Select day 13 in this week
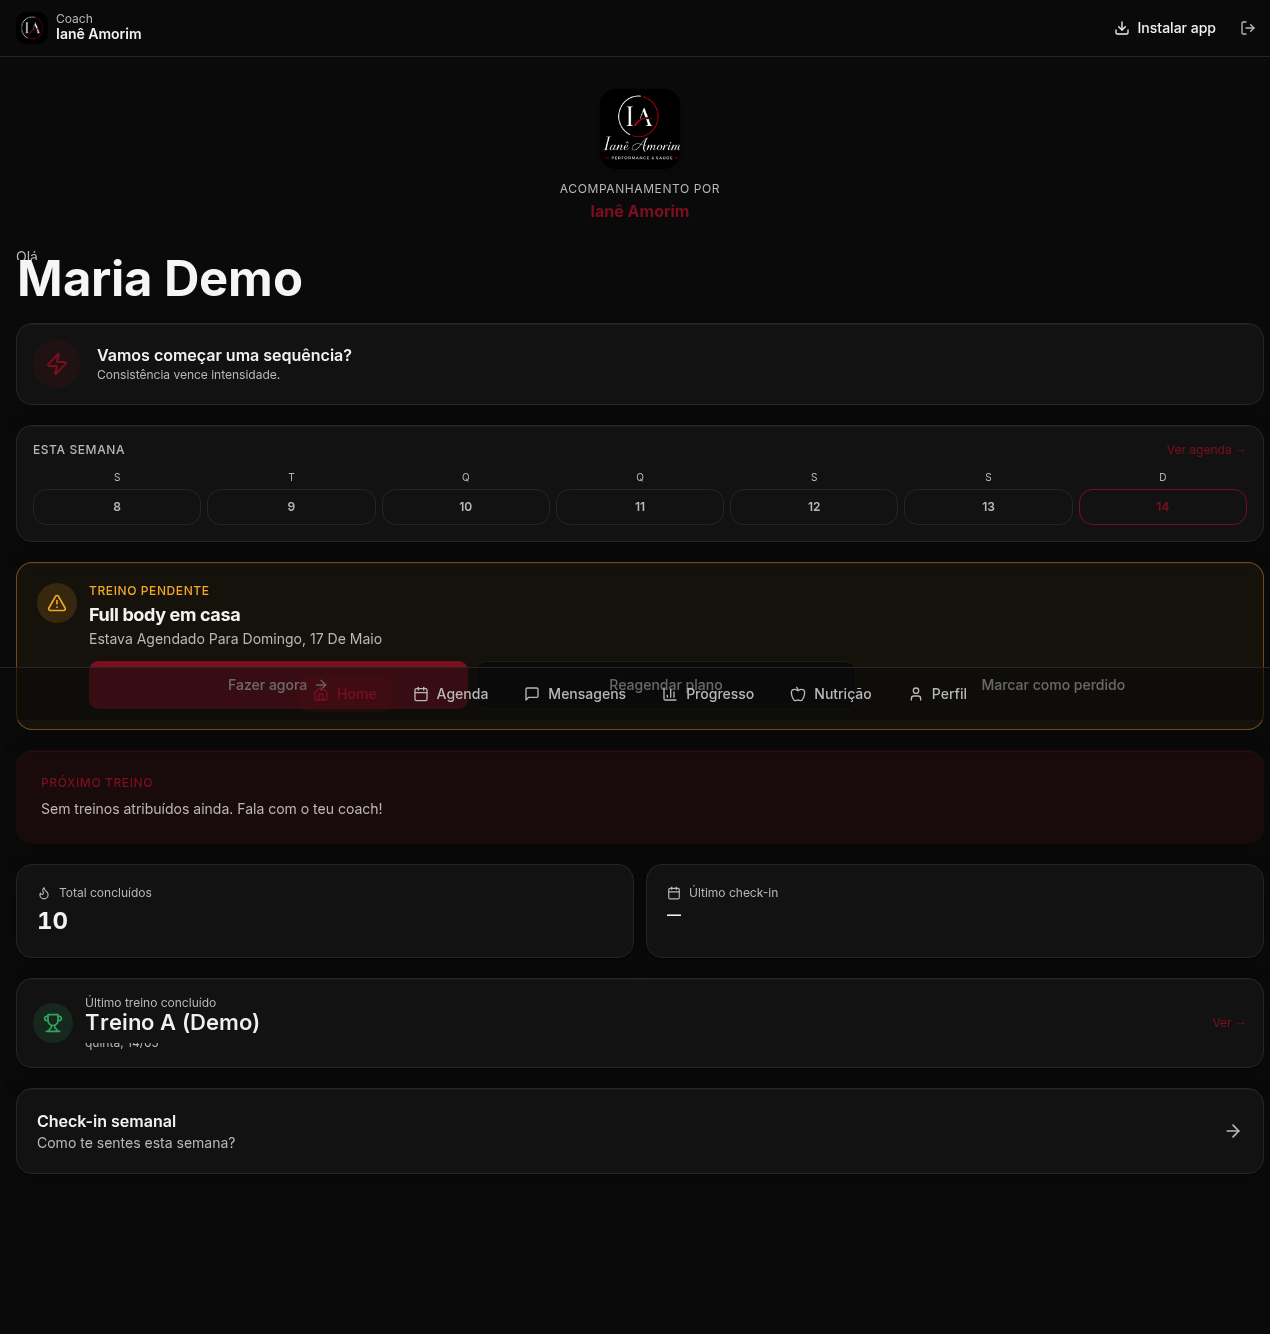The width and height of the screenshot is (1270, 1334). (988, 507)
